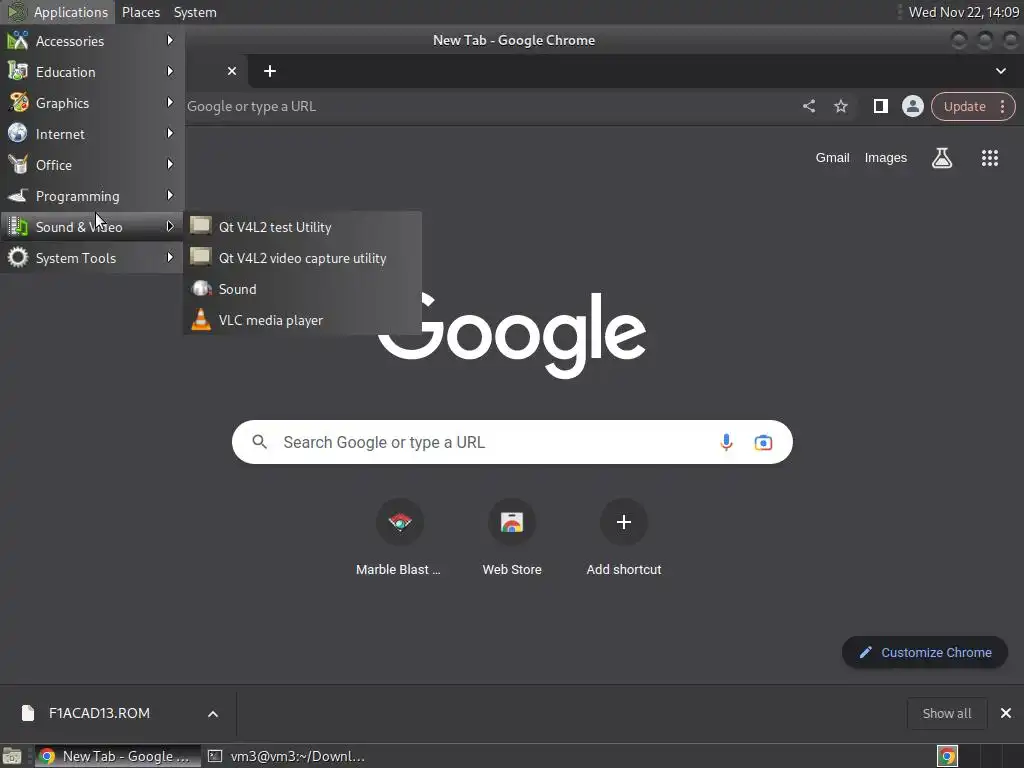This screenshot has height=768, width=1024.
Task: Click the VLC cone icon
Action: pyautogui.click(x=201, y=319)
